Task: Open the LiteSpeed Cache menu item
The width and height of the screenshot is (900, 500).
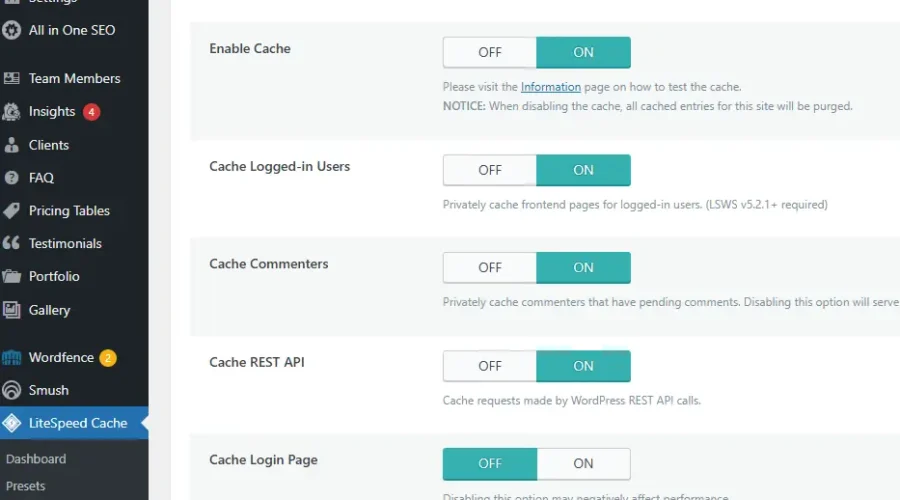Action: pyautogui.click(x=78, y=423)
